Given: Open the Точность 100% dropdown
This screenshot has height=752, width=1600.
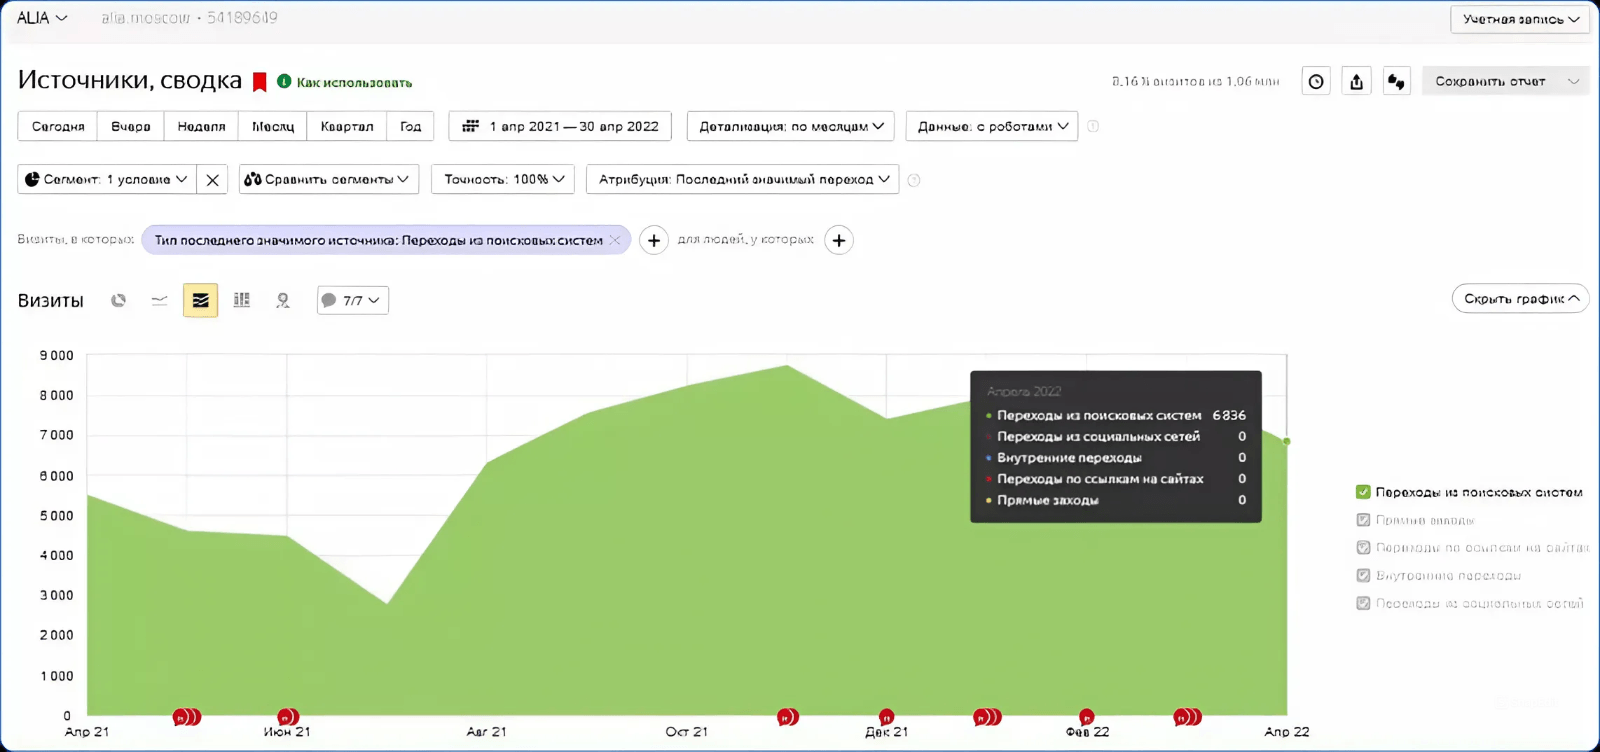Looking at the screenshot, I should (x=503, y=180).
